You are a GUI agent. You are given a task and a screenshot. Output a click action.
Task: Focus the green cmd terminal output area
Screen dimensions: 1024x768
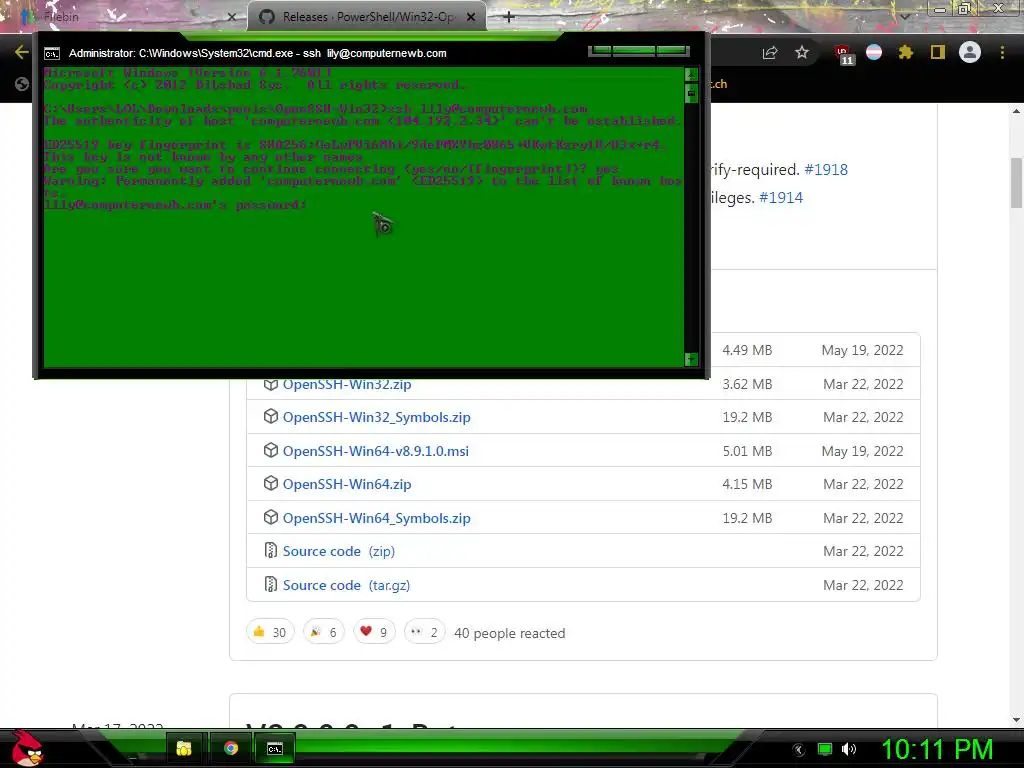363,217
